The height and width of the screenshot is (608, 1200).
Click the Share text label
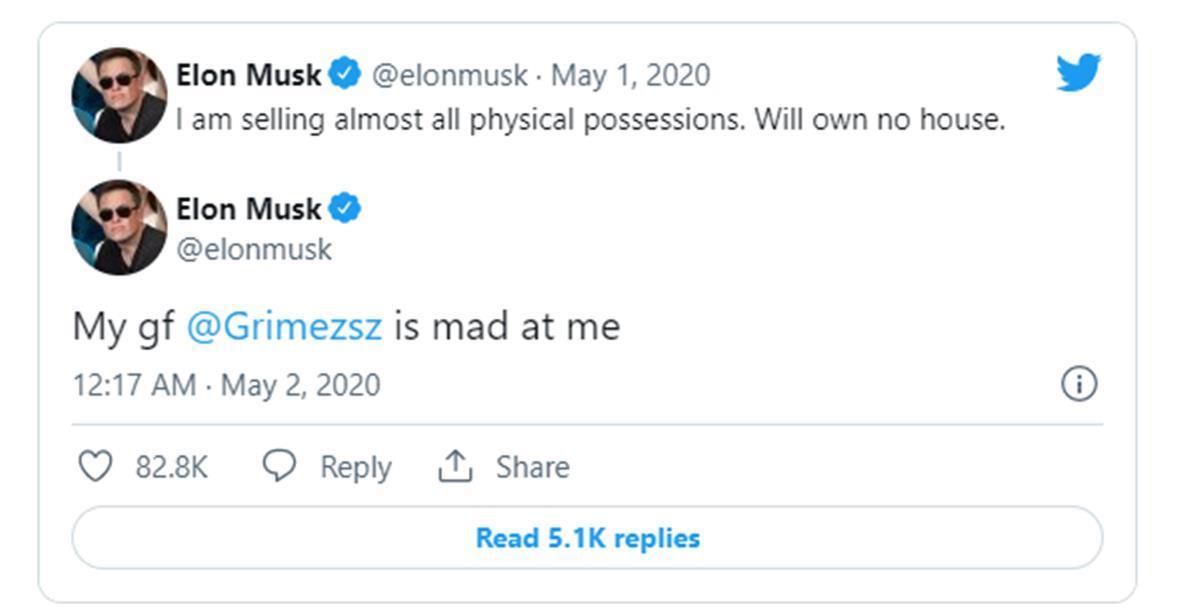coord(533,467)
